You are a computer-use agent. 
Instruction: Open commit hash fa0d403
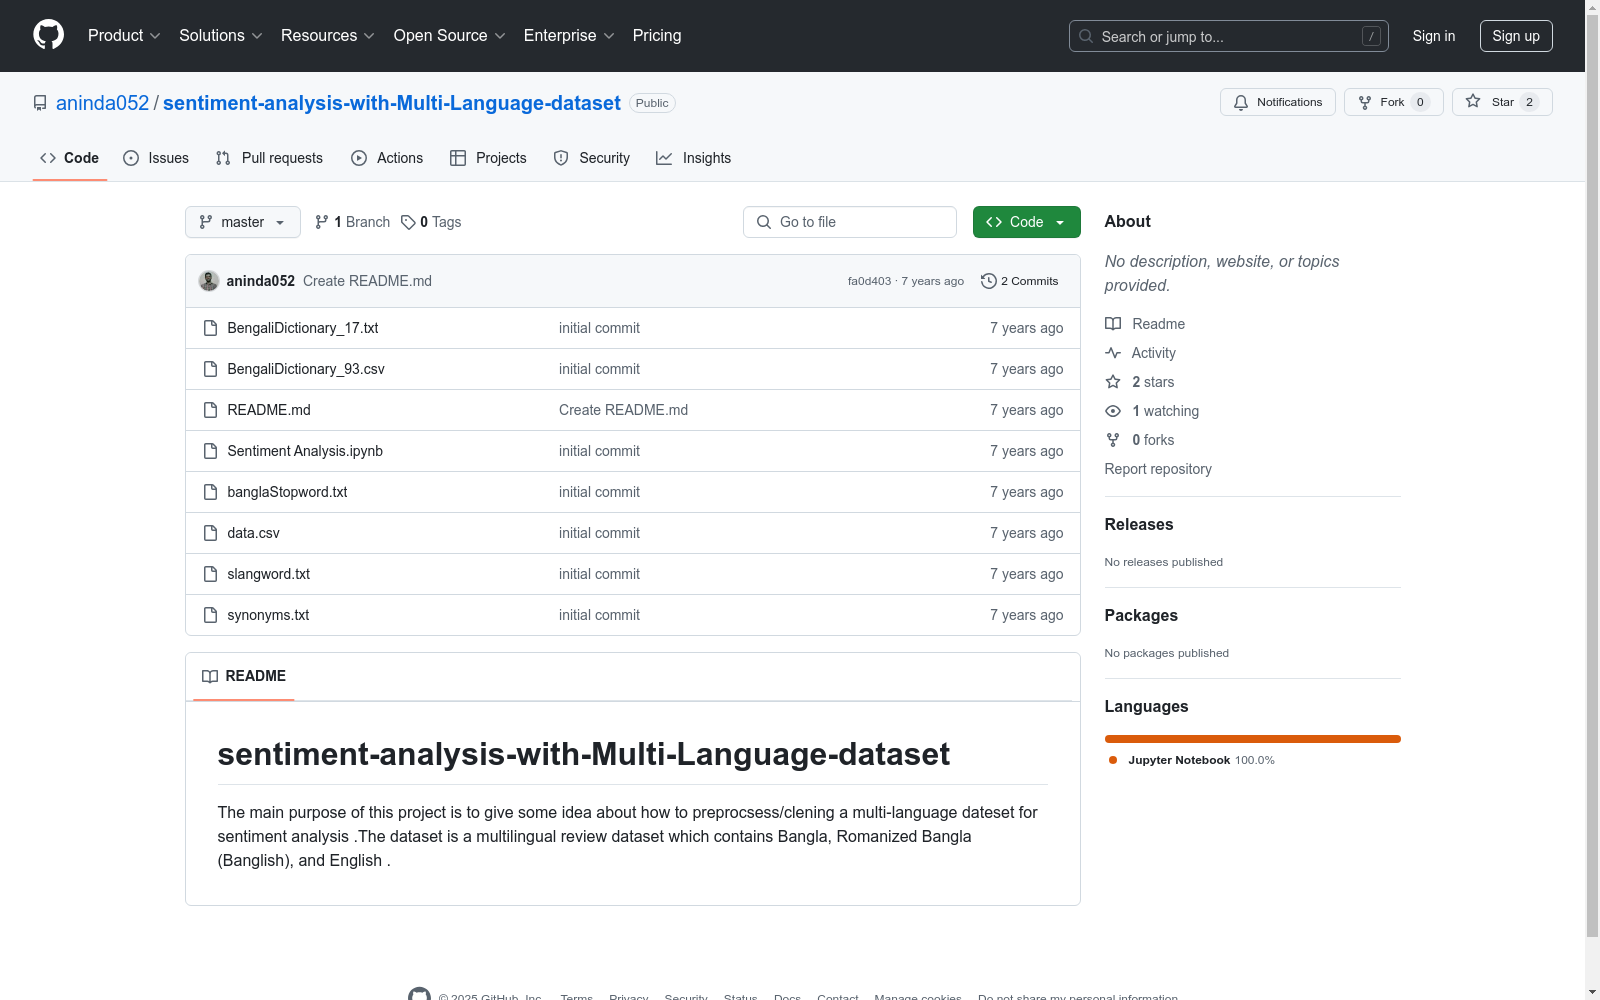[x=869, y=281]
